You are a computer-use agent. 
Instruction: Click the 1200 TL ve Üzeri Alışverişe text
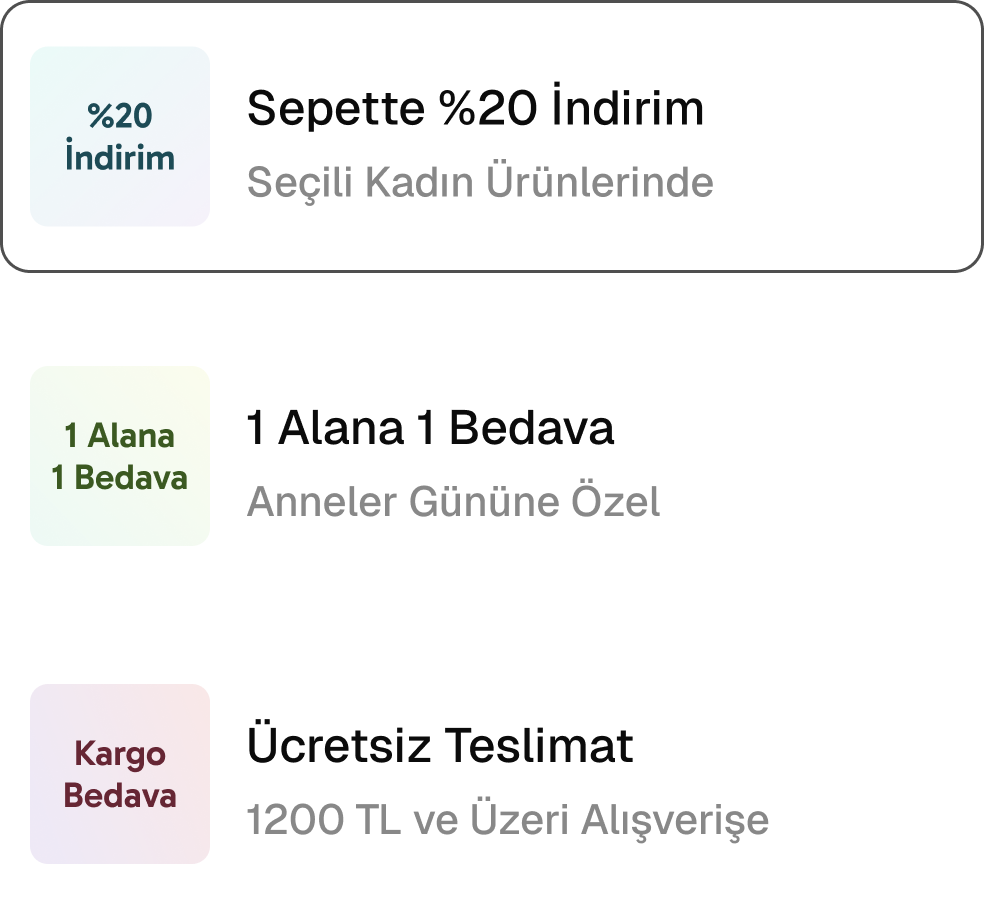click(509, 818)
